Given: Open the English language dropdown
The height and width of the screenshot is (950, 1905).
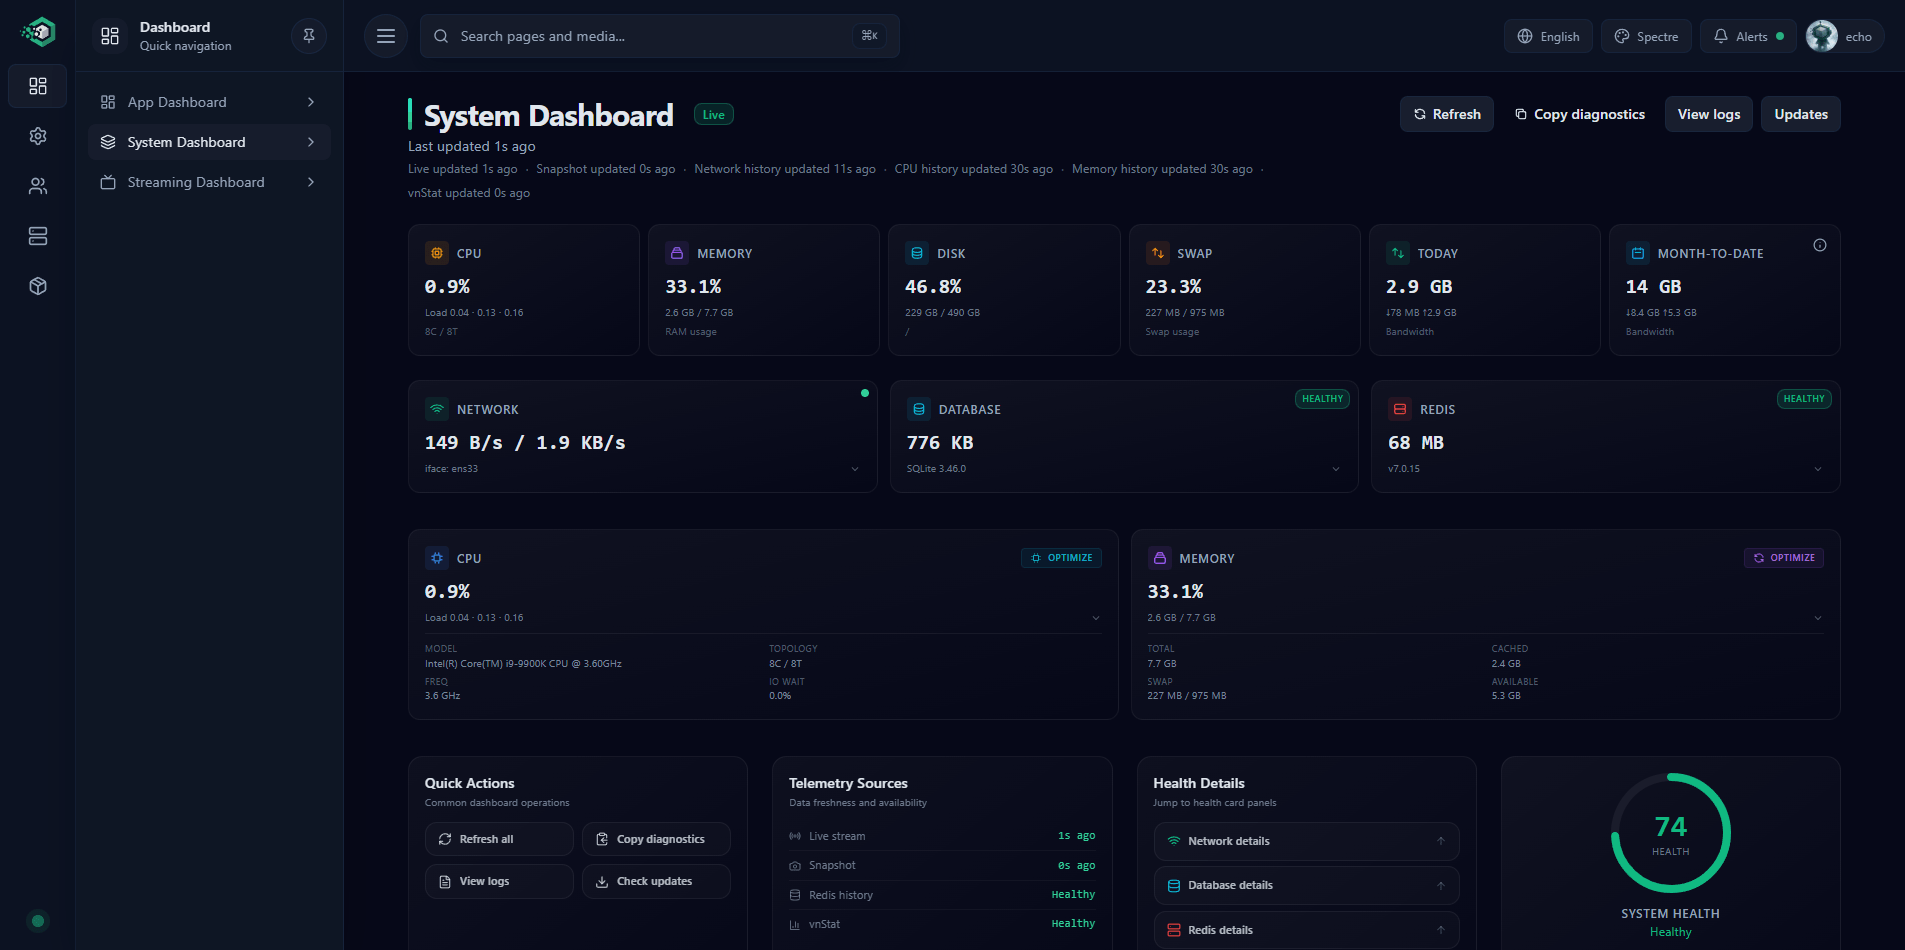Looking at the screenshot, I should point(1548,36).
